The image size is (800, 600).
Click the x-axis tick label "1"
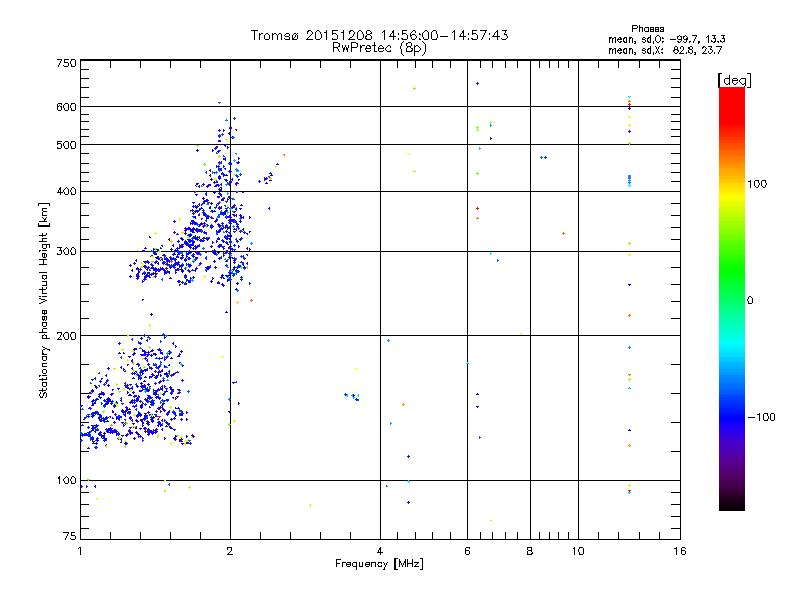80,551
